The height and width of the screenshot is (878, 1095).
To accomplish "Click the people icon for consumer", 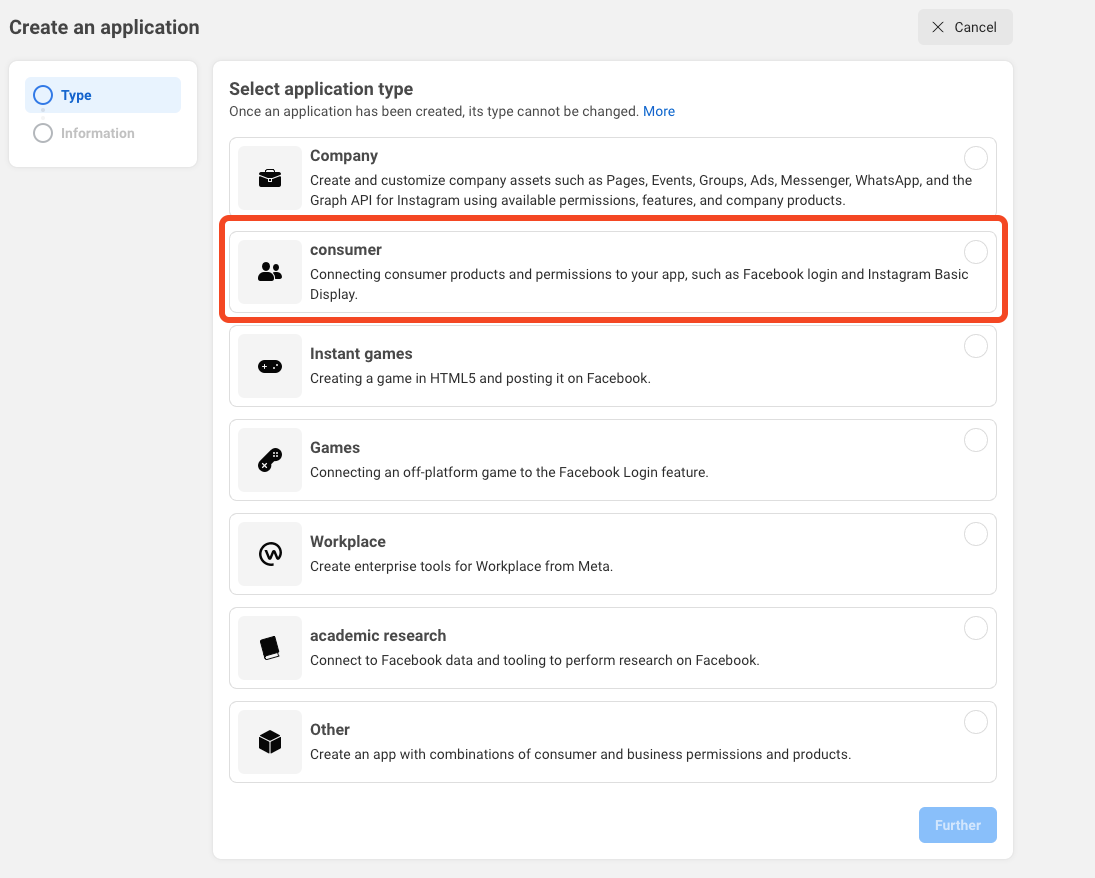I will 270,271.
